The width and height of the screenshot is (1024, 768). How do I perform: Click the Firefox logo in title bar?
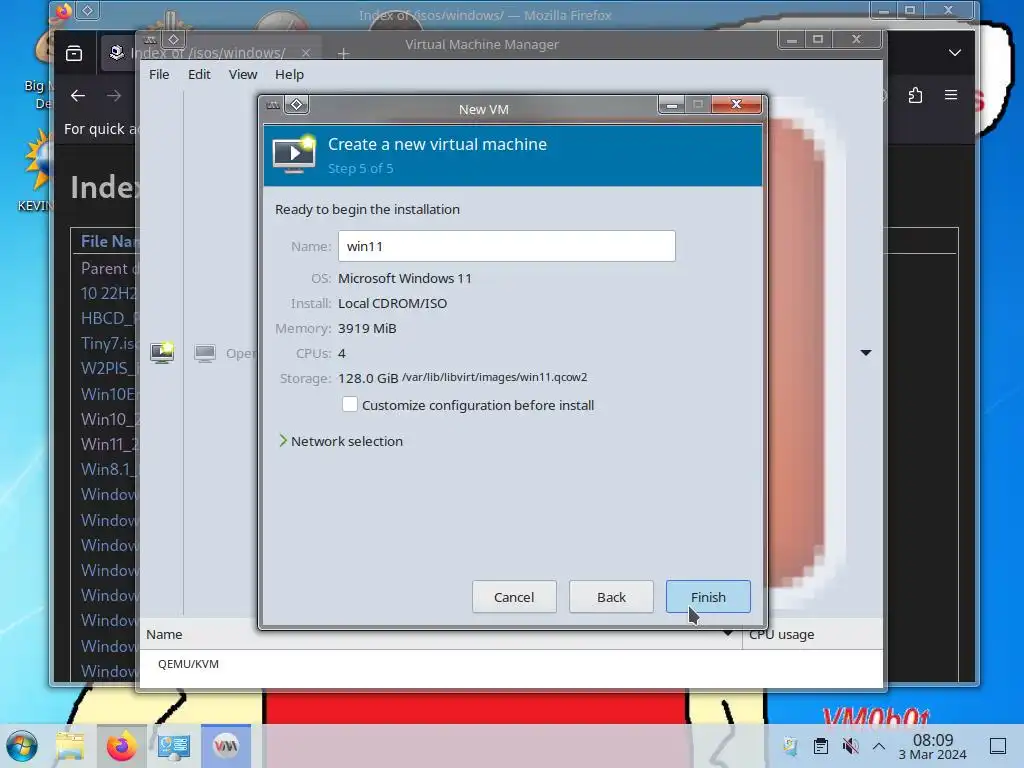(63, 10)
